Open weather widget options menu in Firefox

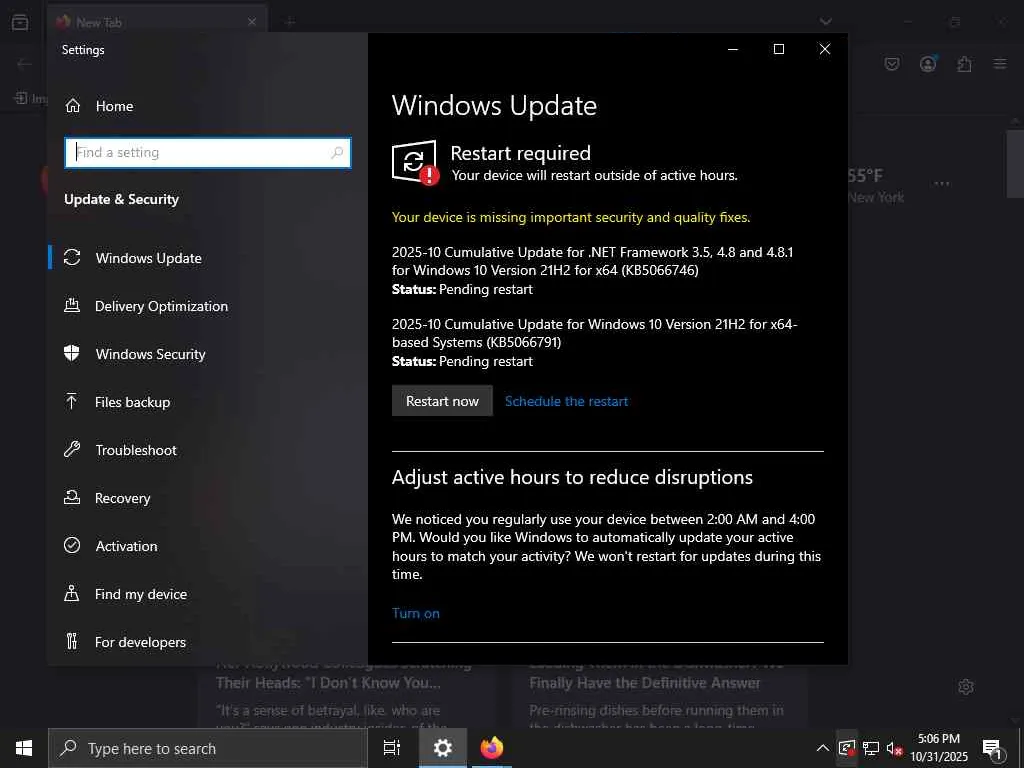click(942, 184)
